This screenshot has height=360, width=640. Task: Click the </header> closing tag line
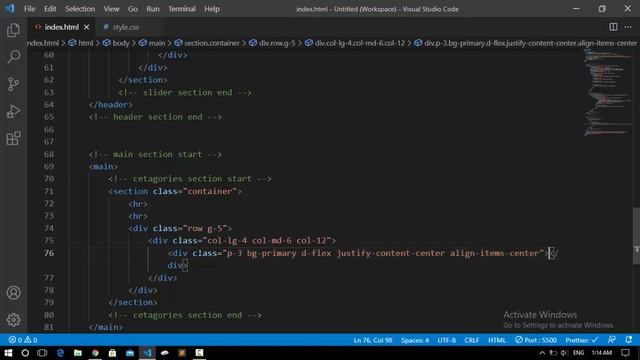111,104
